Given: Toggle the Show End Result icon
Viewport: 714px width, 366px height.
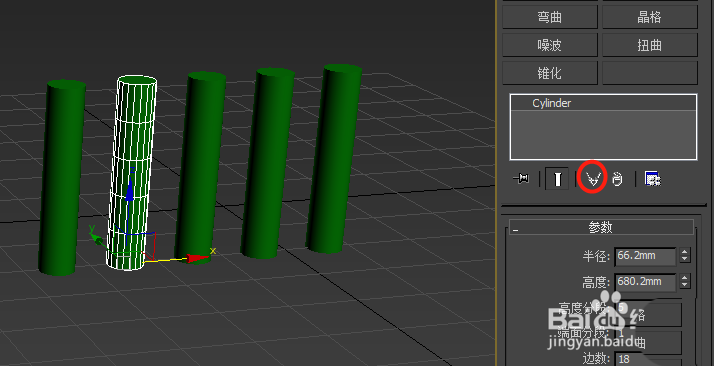Looking at the screenshot, I should 557,178.
